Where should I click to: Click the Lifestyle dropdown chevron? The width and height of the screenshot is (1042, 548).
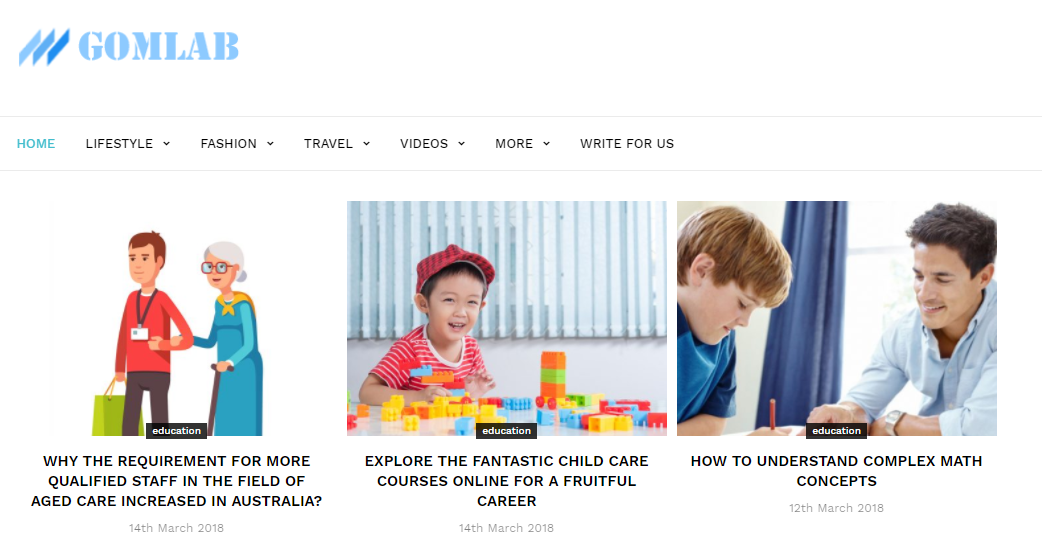(x=166, y=143)
